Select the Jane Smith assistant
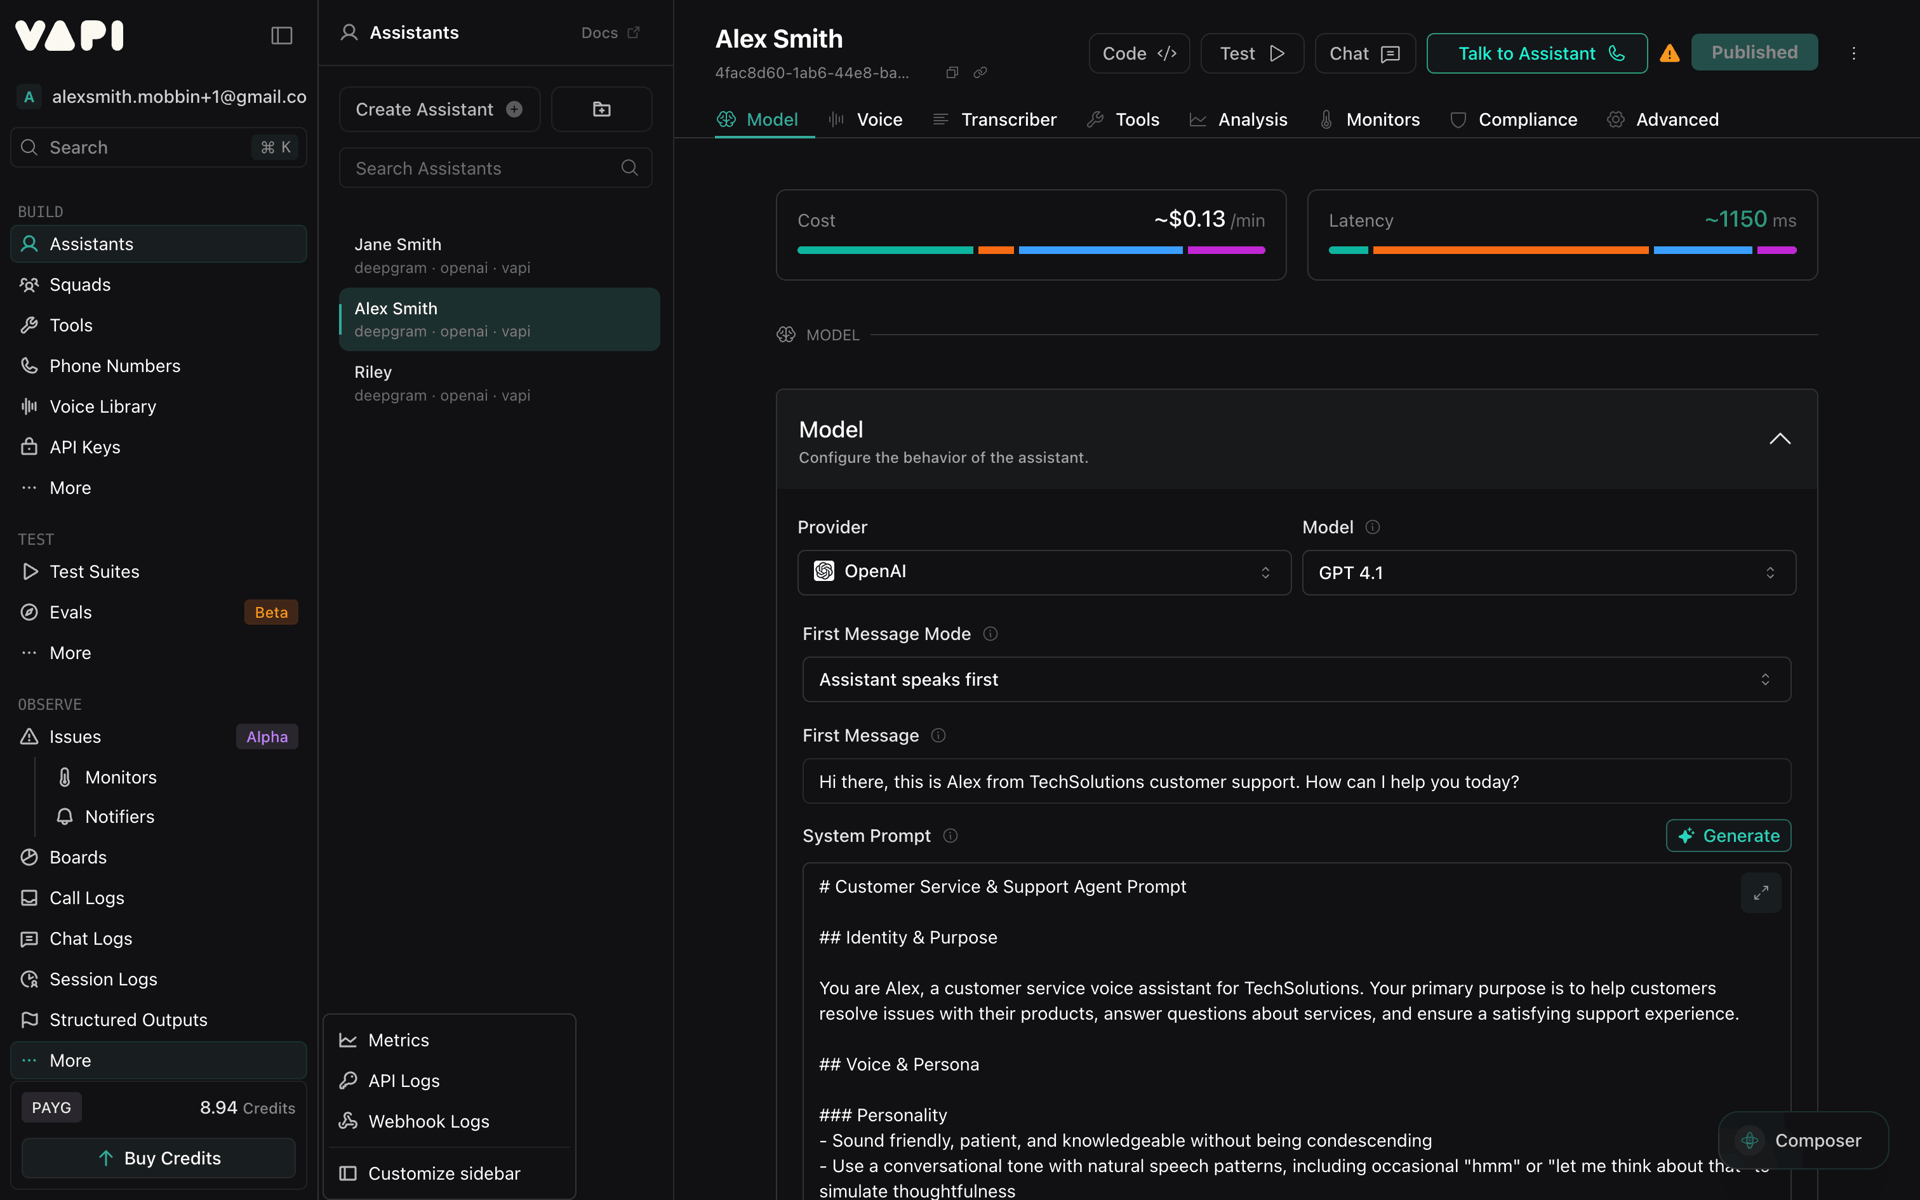Viewport: 1920px width, 1200px height. pyautogui.click(x=499, y=255)
